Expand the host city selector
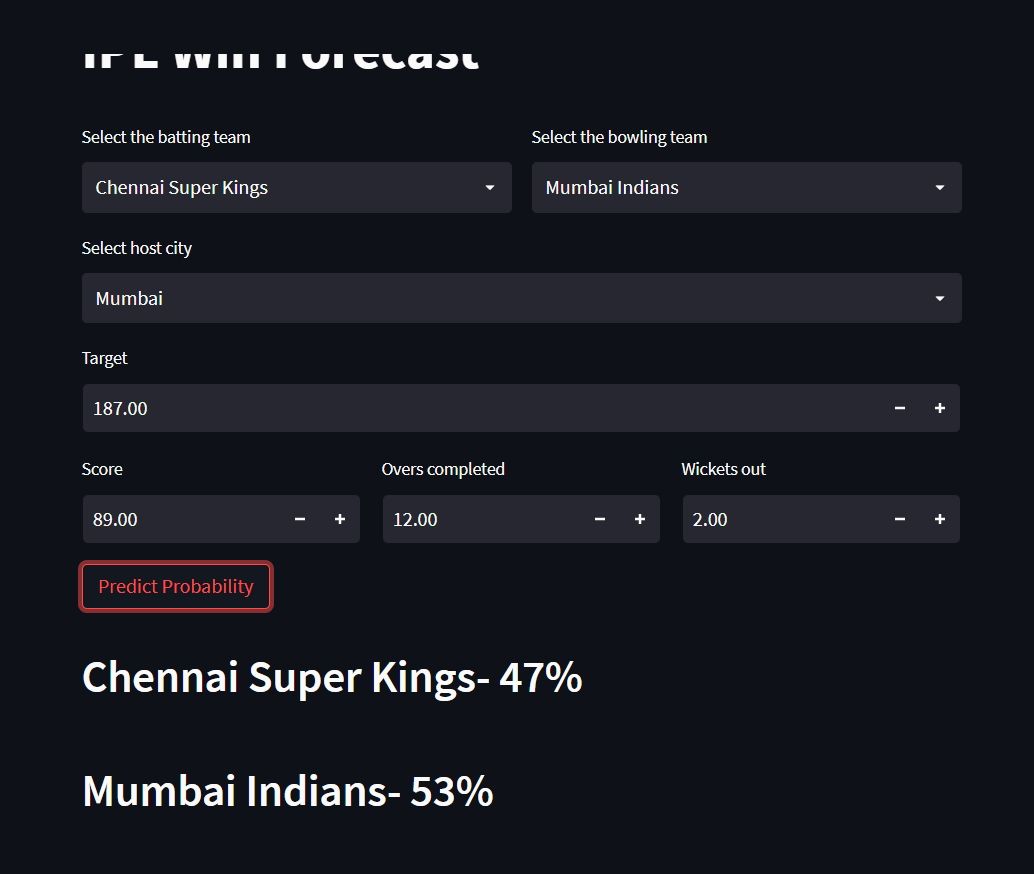1034x874 pixels. click(521, 298)
